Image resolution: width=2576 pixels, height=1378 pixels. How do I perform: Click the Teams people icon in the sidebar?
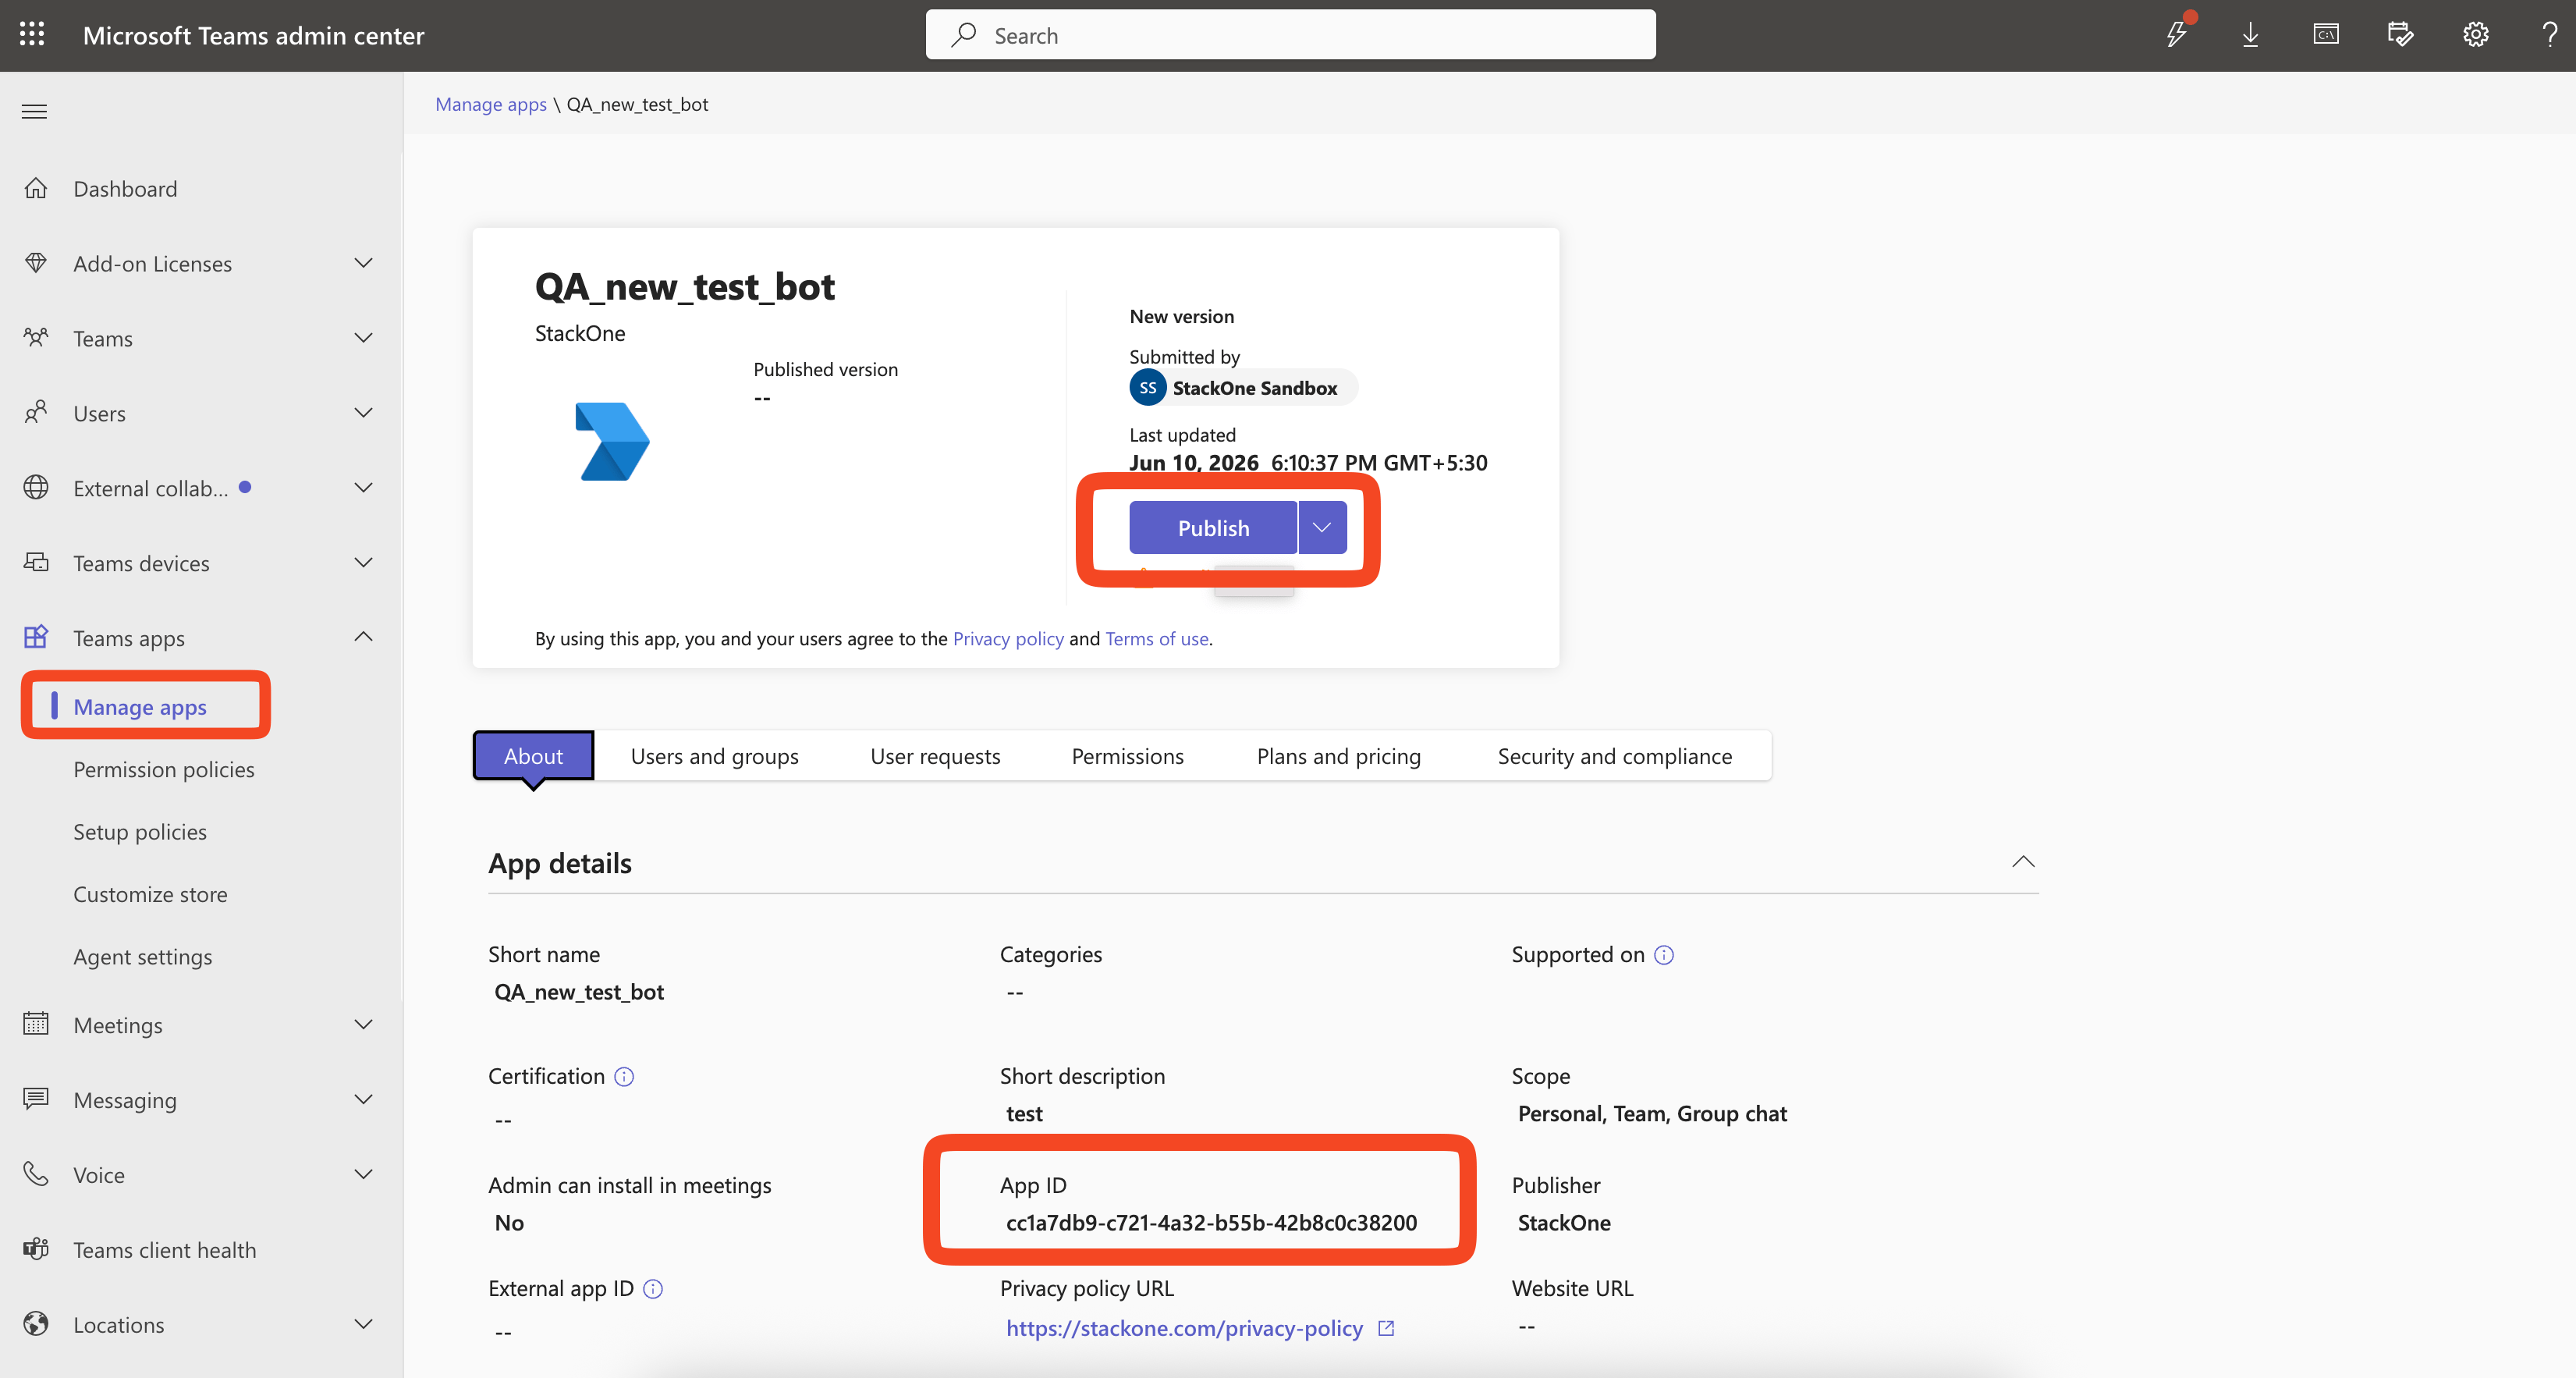[x=36, y=338]
